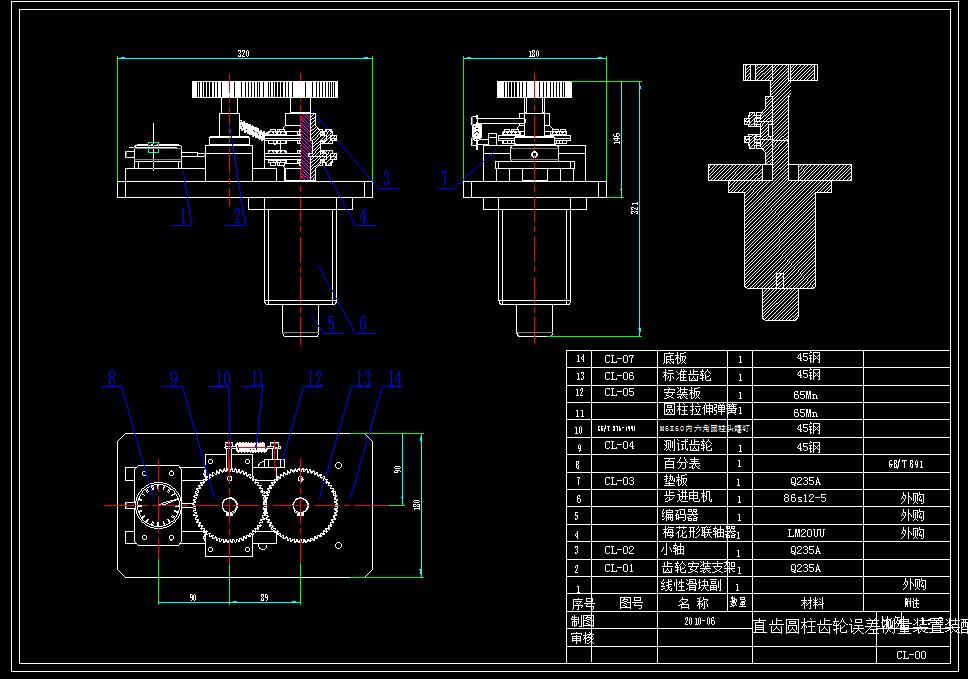Select balloon number "12" in plan view
This screenshot has width=968, height=679.
(x=314, y=378)
